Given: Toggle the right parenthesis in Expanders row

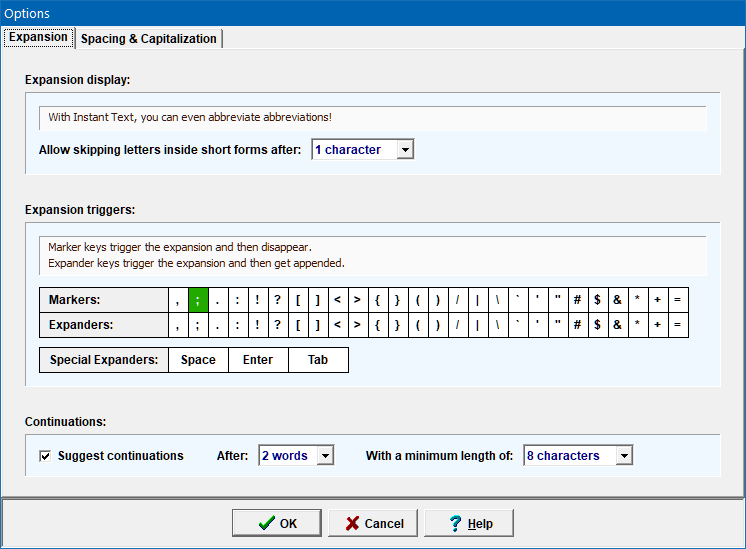Looking at the screenshot, I should click(438, 325).
